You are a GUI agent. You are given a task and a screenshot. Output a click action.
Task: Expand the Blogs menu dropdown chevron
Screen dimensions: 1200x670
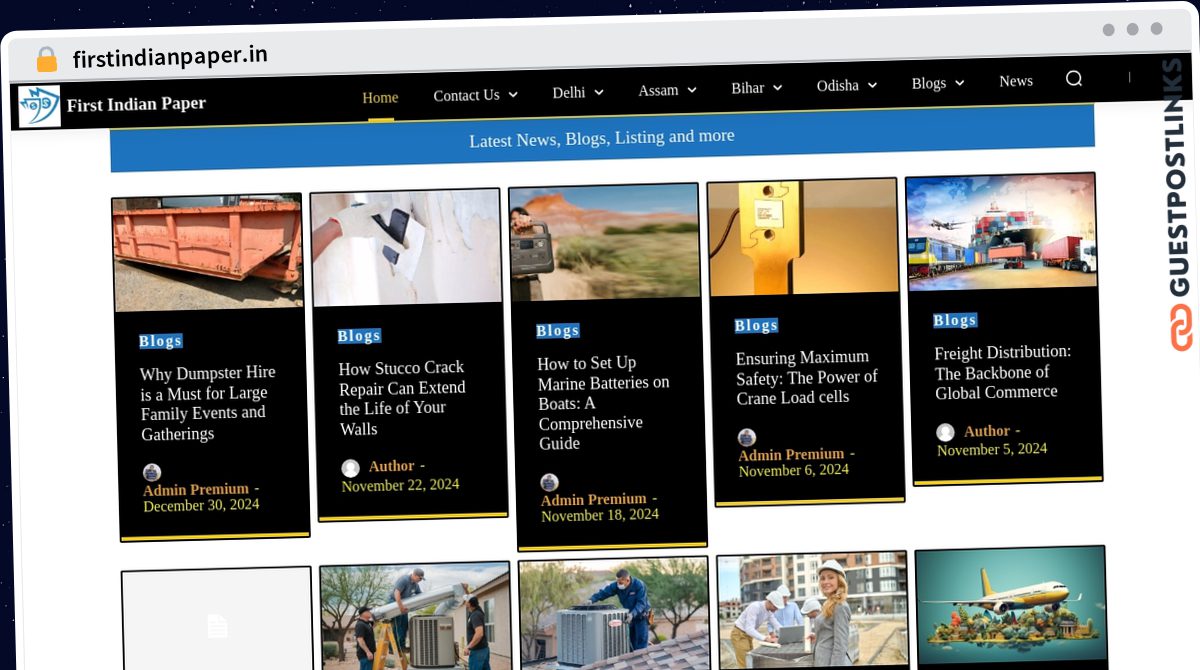[959, 83]
